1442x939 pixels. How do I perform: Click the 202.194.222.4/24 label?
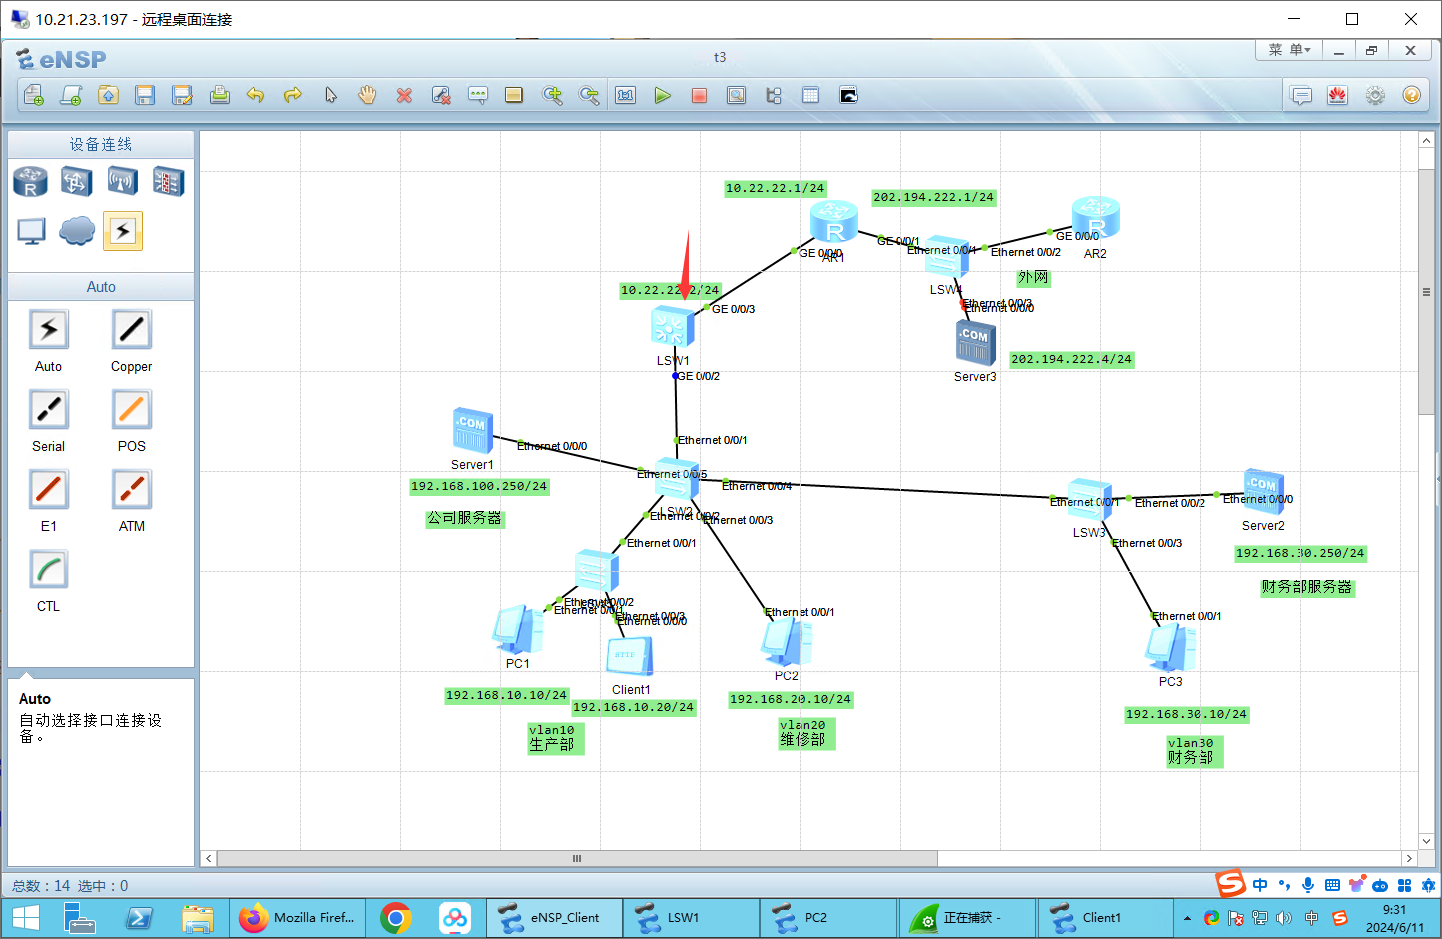(1072, 359)
